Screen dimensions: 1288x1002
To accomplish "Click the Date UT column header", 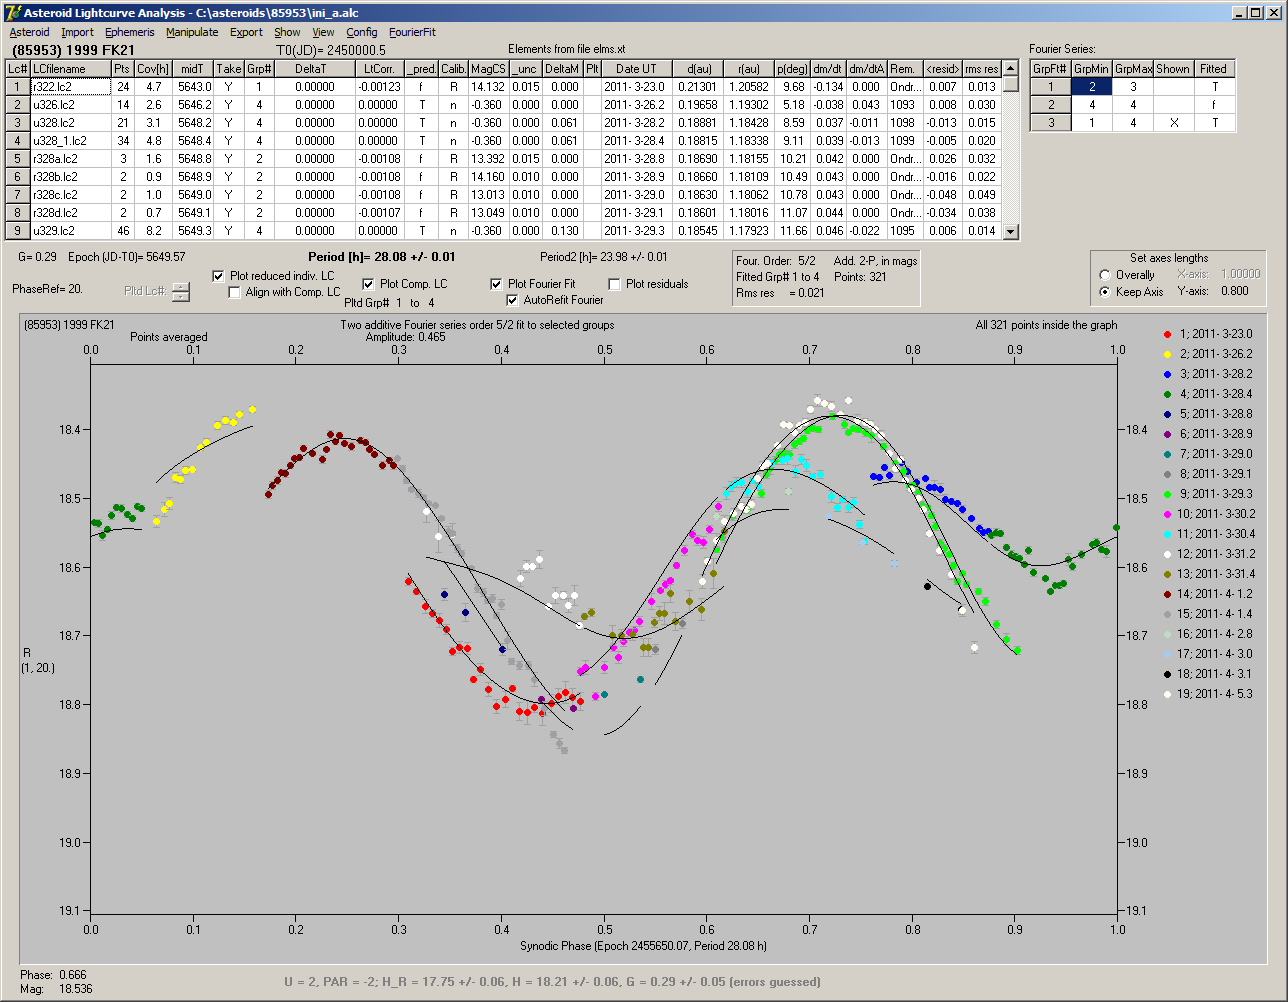I will click(636, 69).
